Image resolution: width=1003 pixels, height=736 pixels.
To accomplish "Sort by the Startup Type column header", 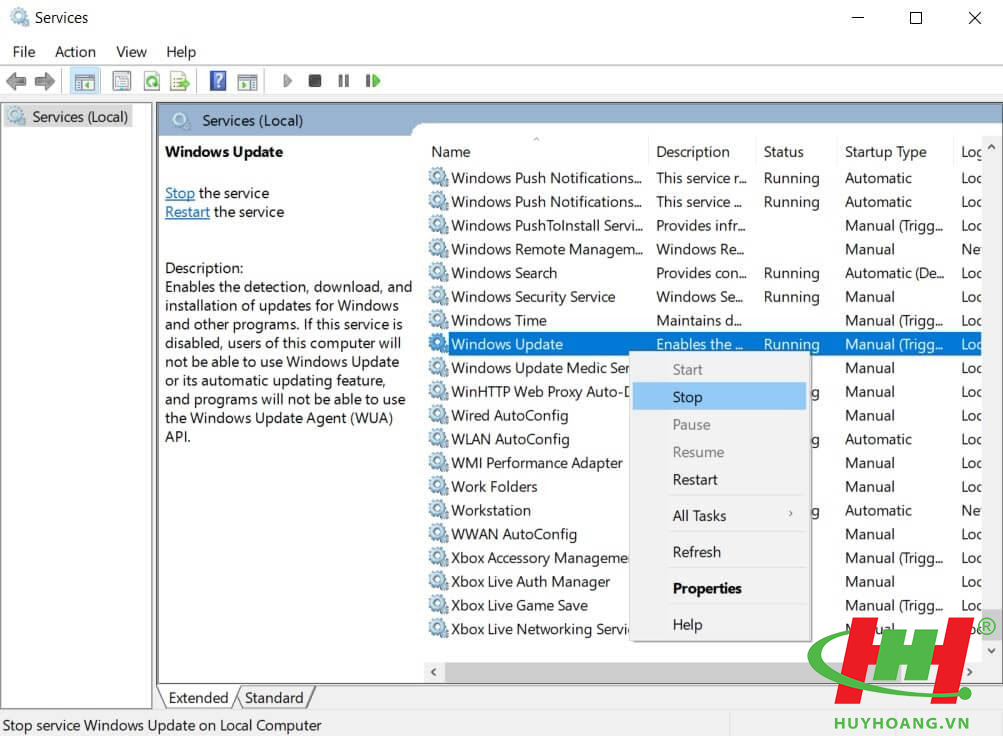I will point(894,152).
